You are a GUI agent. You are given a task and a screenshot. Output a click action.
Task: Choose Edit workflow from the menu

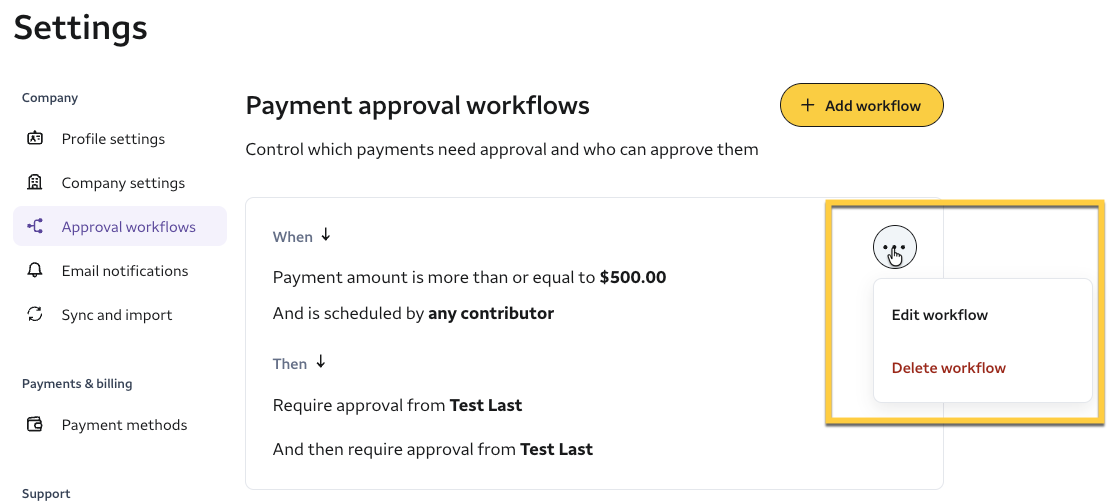(x=939, y=315)
